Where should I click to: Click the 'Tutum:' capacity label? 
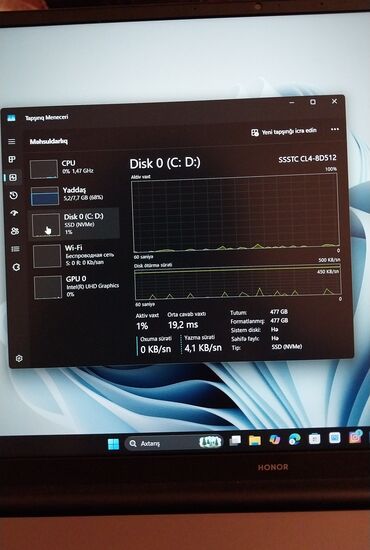(x=238, y=313)
